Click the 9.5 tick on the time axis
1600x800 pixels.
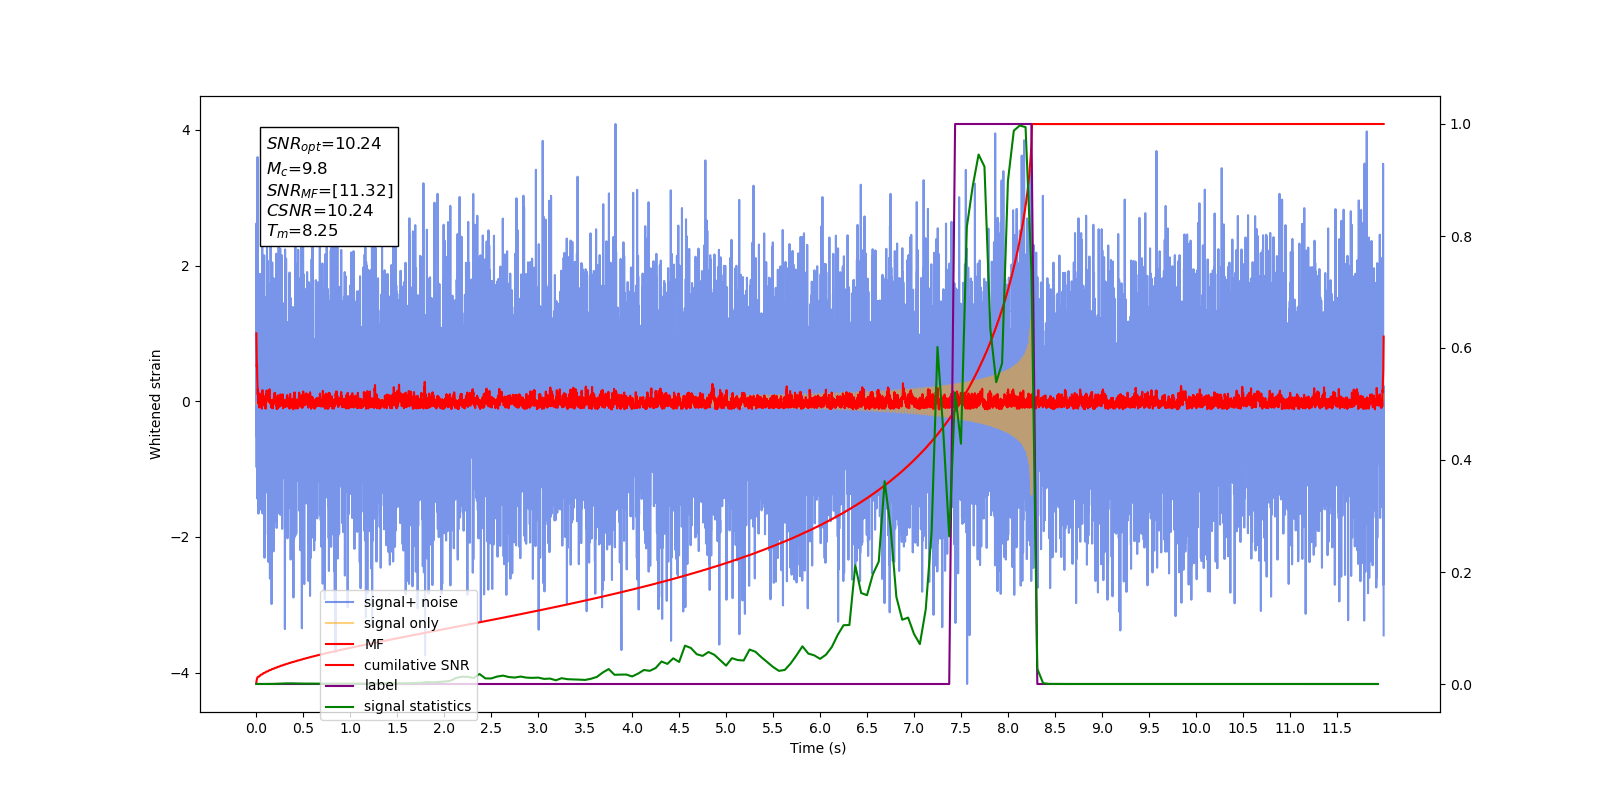[x=1149, y=728]
